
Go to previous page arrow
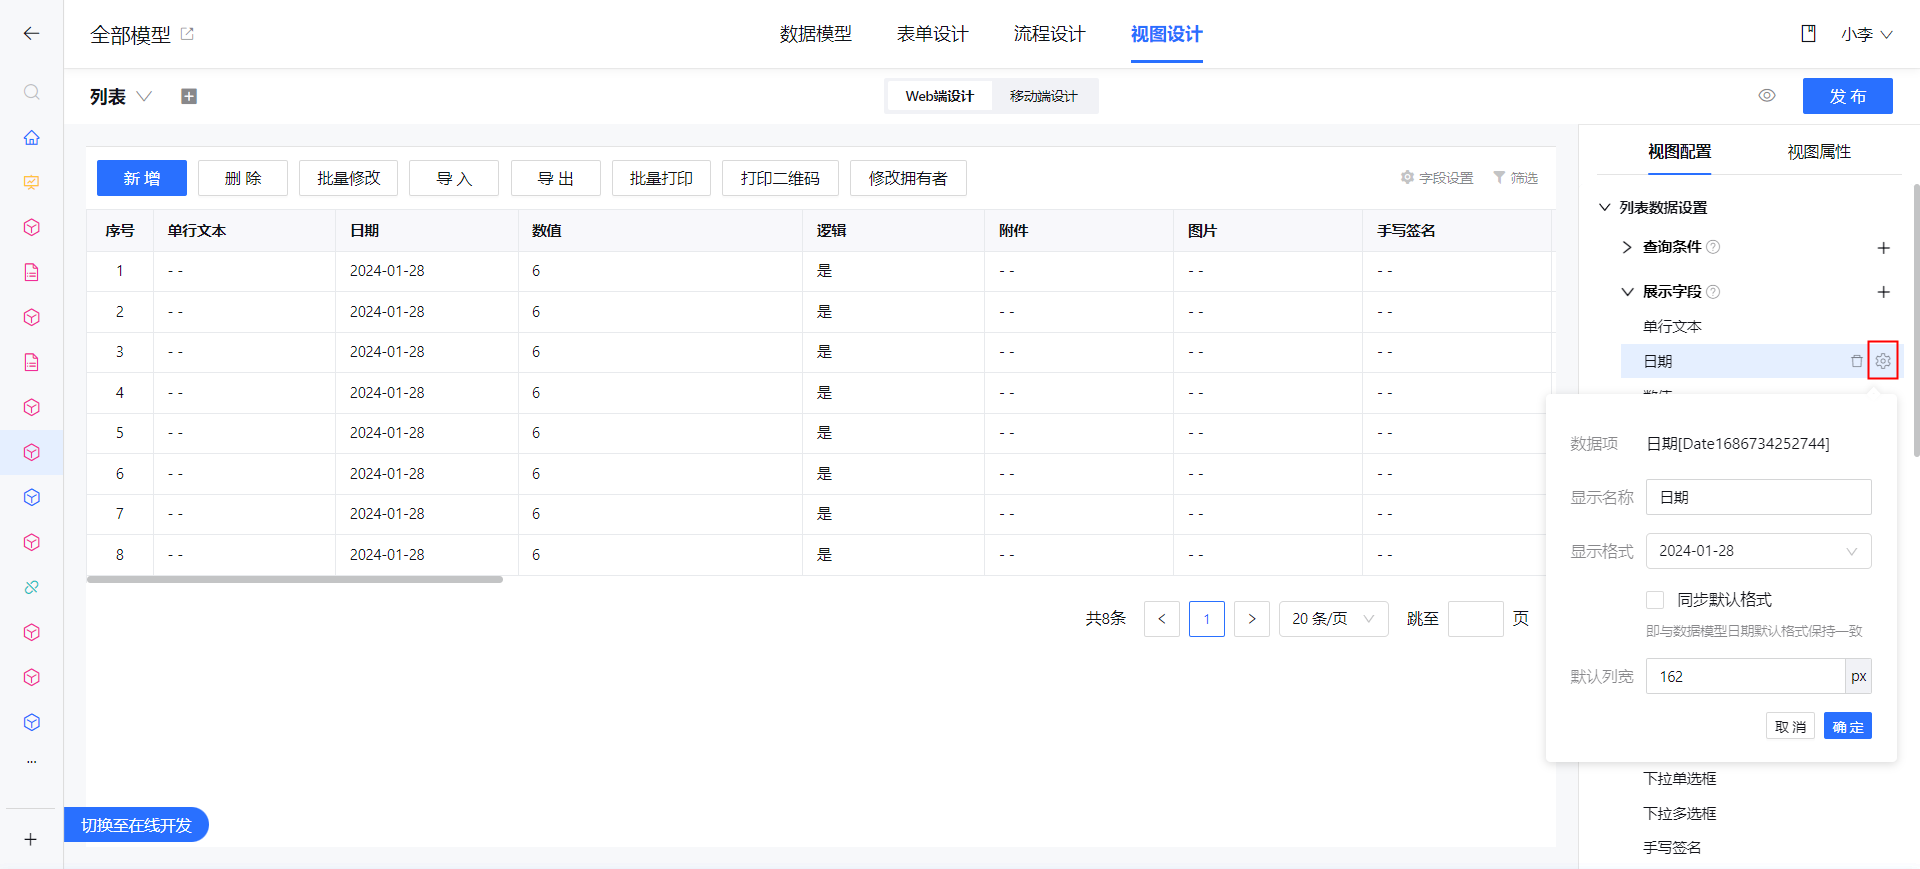click(x=1162, y=619)
